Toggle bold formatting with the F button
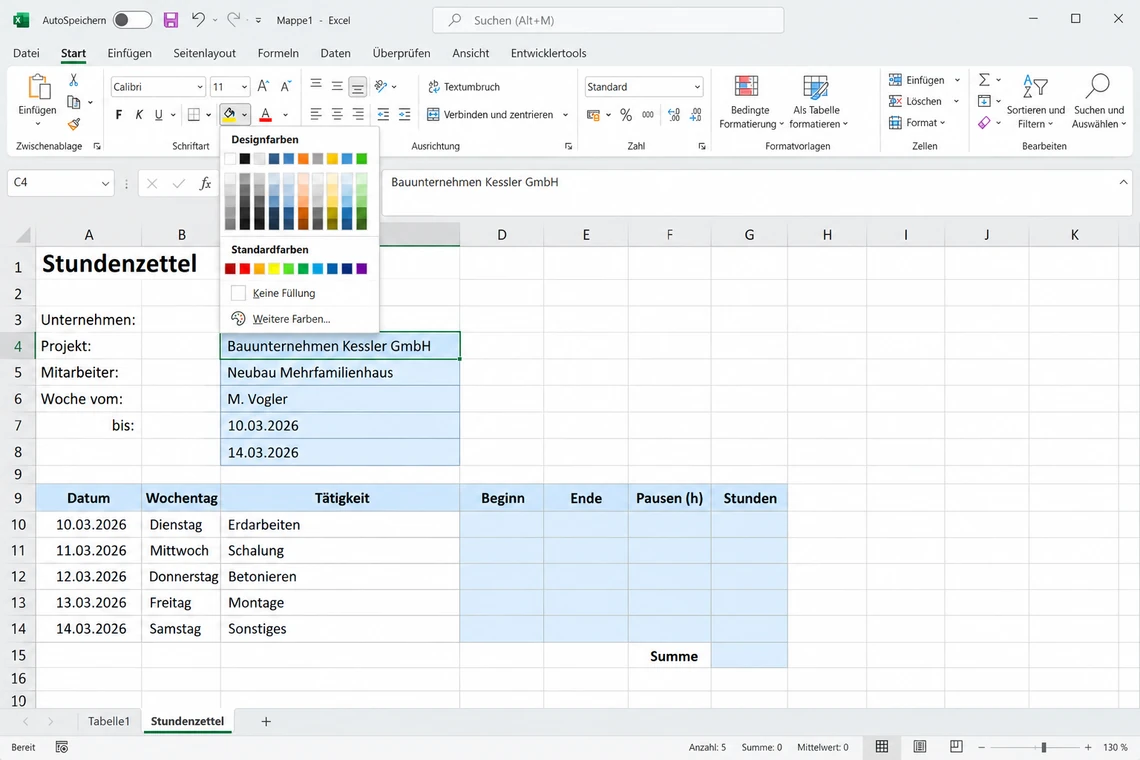The width and height of the screenshot is (1140, 760). [119, 114]
